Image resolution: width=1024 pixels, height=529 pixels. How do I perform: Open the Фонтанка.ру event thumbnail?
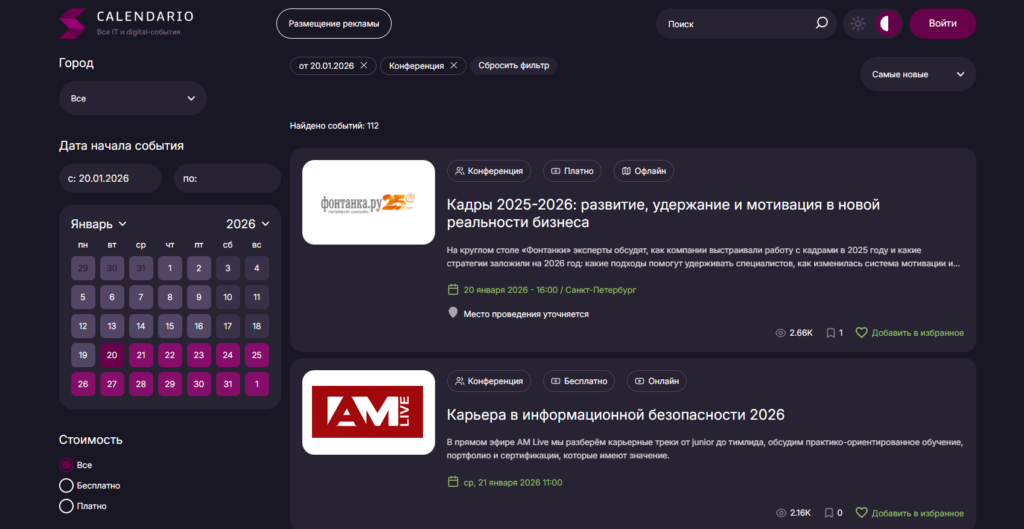[x=368, y=202]
